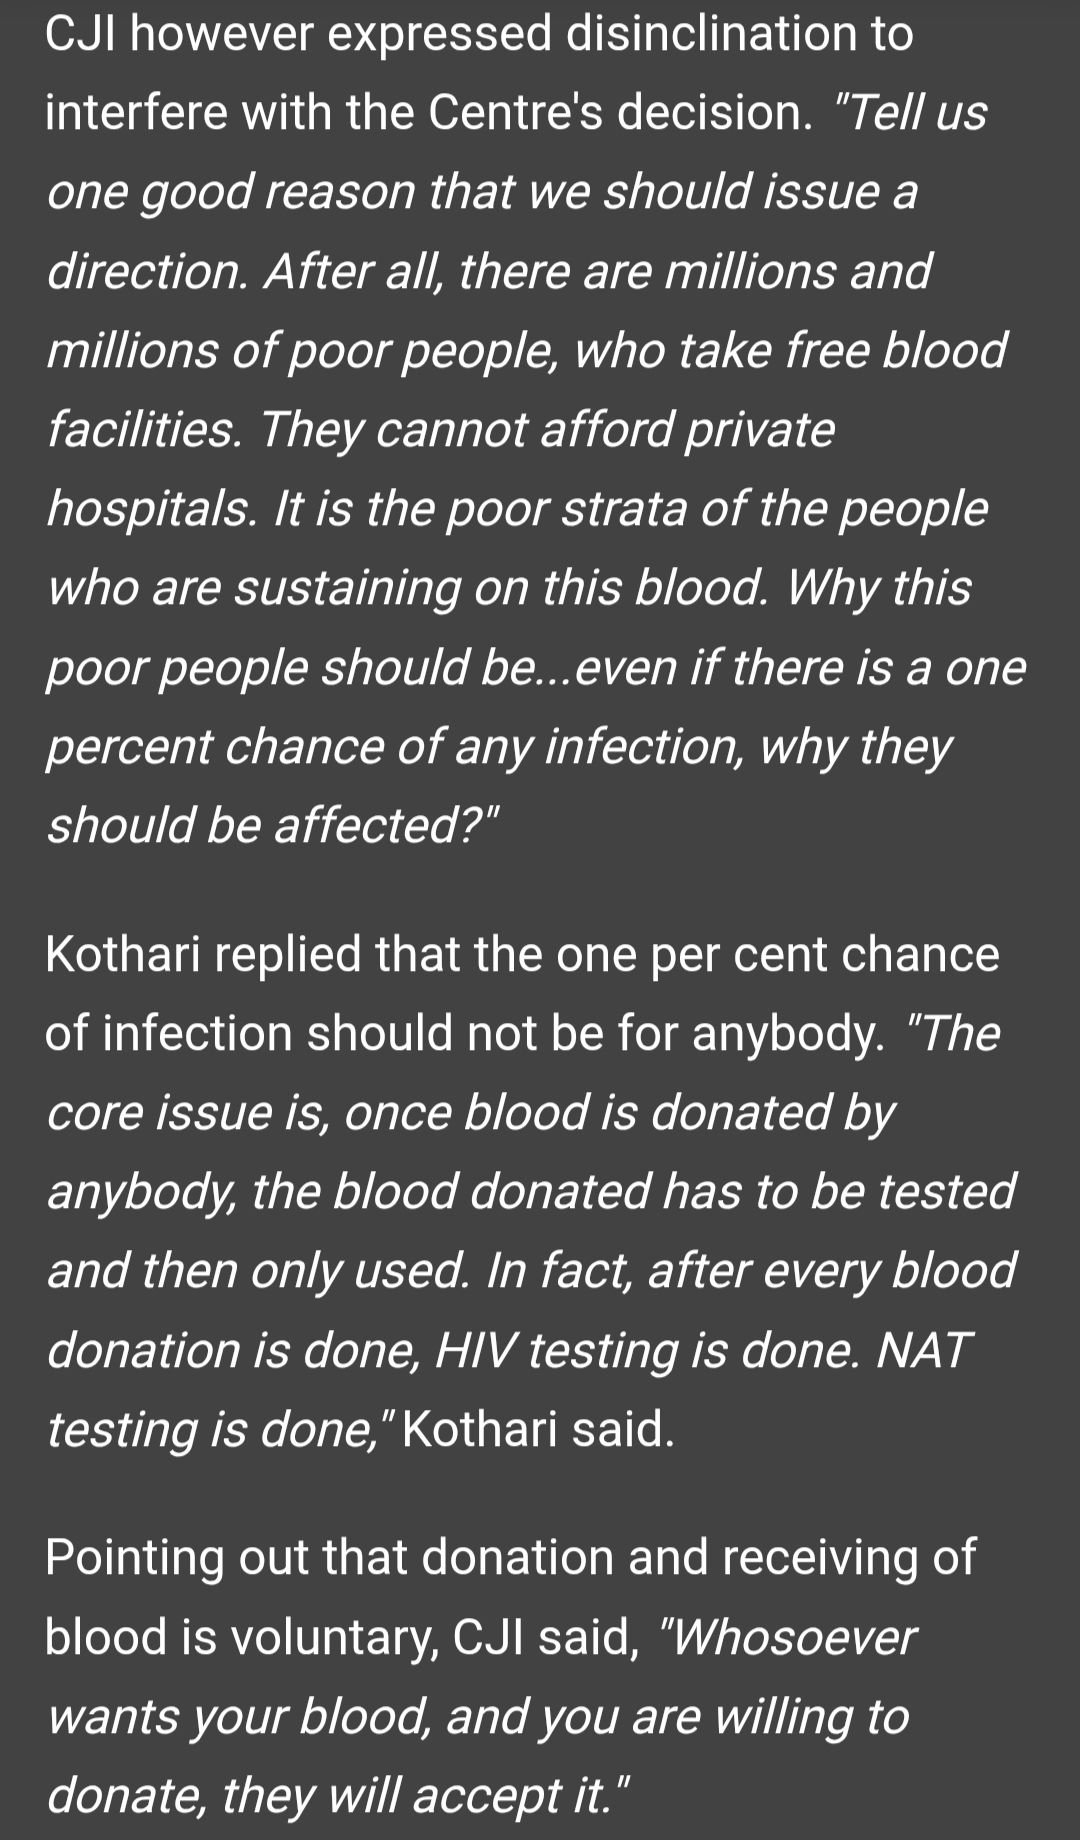Tap the quote opening "Tell us"
The height and width of the screenshot is (1840, 1080).
coord(915,113)
